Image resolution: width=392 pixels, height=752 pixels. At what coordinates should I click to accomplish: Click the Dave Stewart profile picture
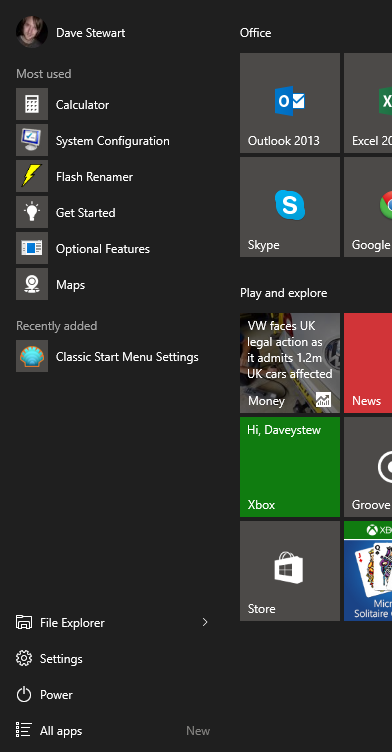coord(32,32)
